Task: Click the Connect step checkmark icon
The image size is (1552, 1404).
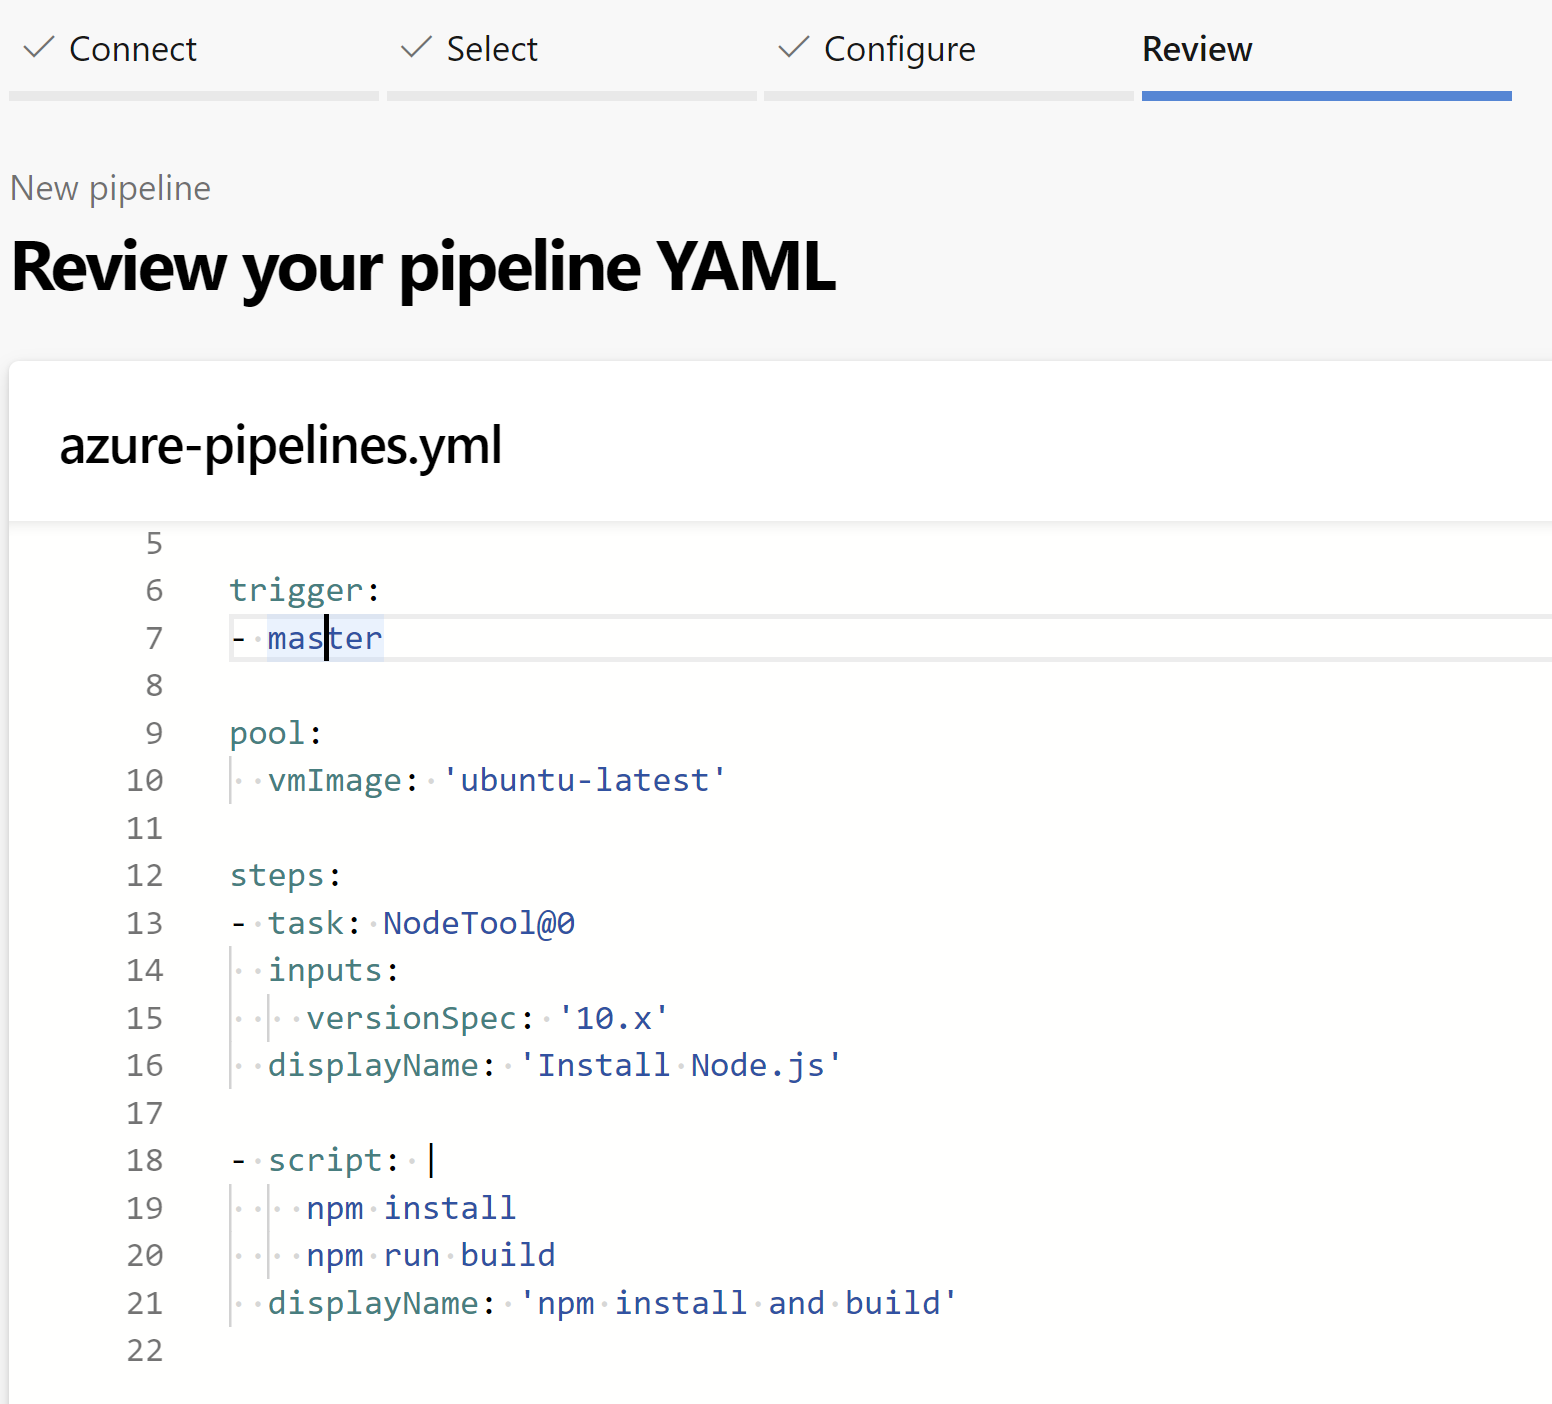Action: (38, 47)
